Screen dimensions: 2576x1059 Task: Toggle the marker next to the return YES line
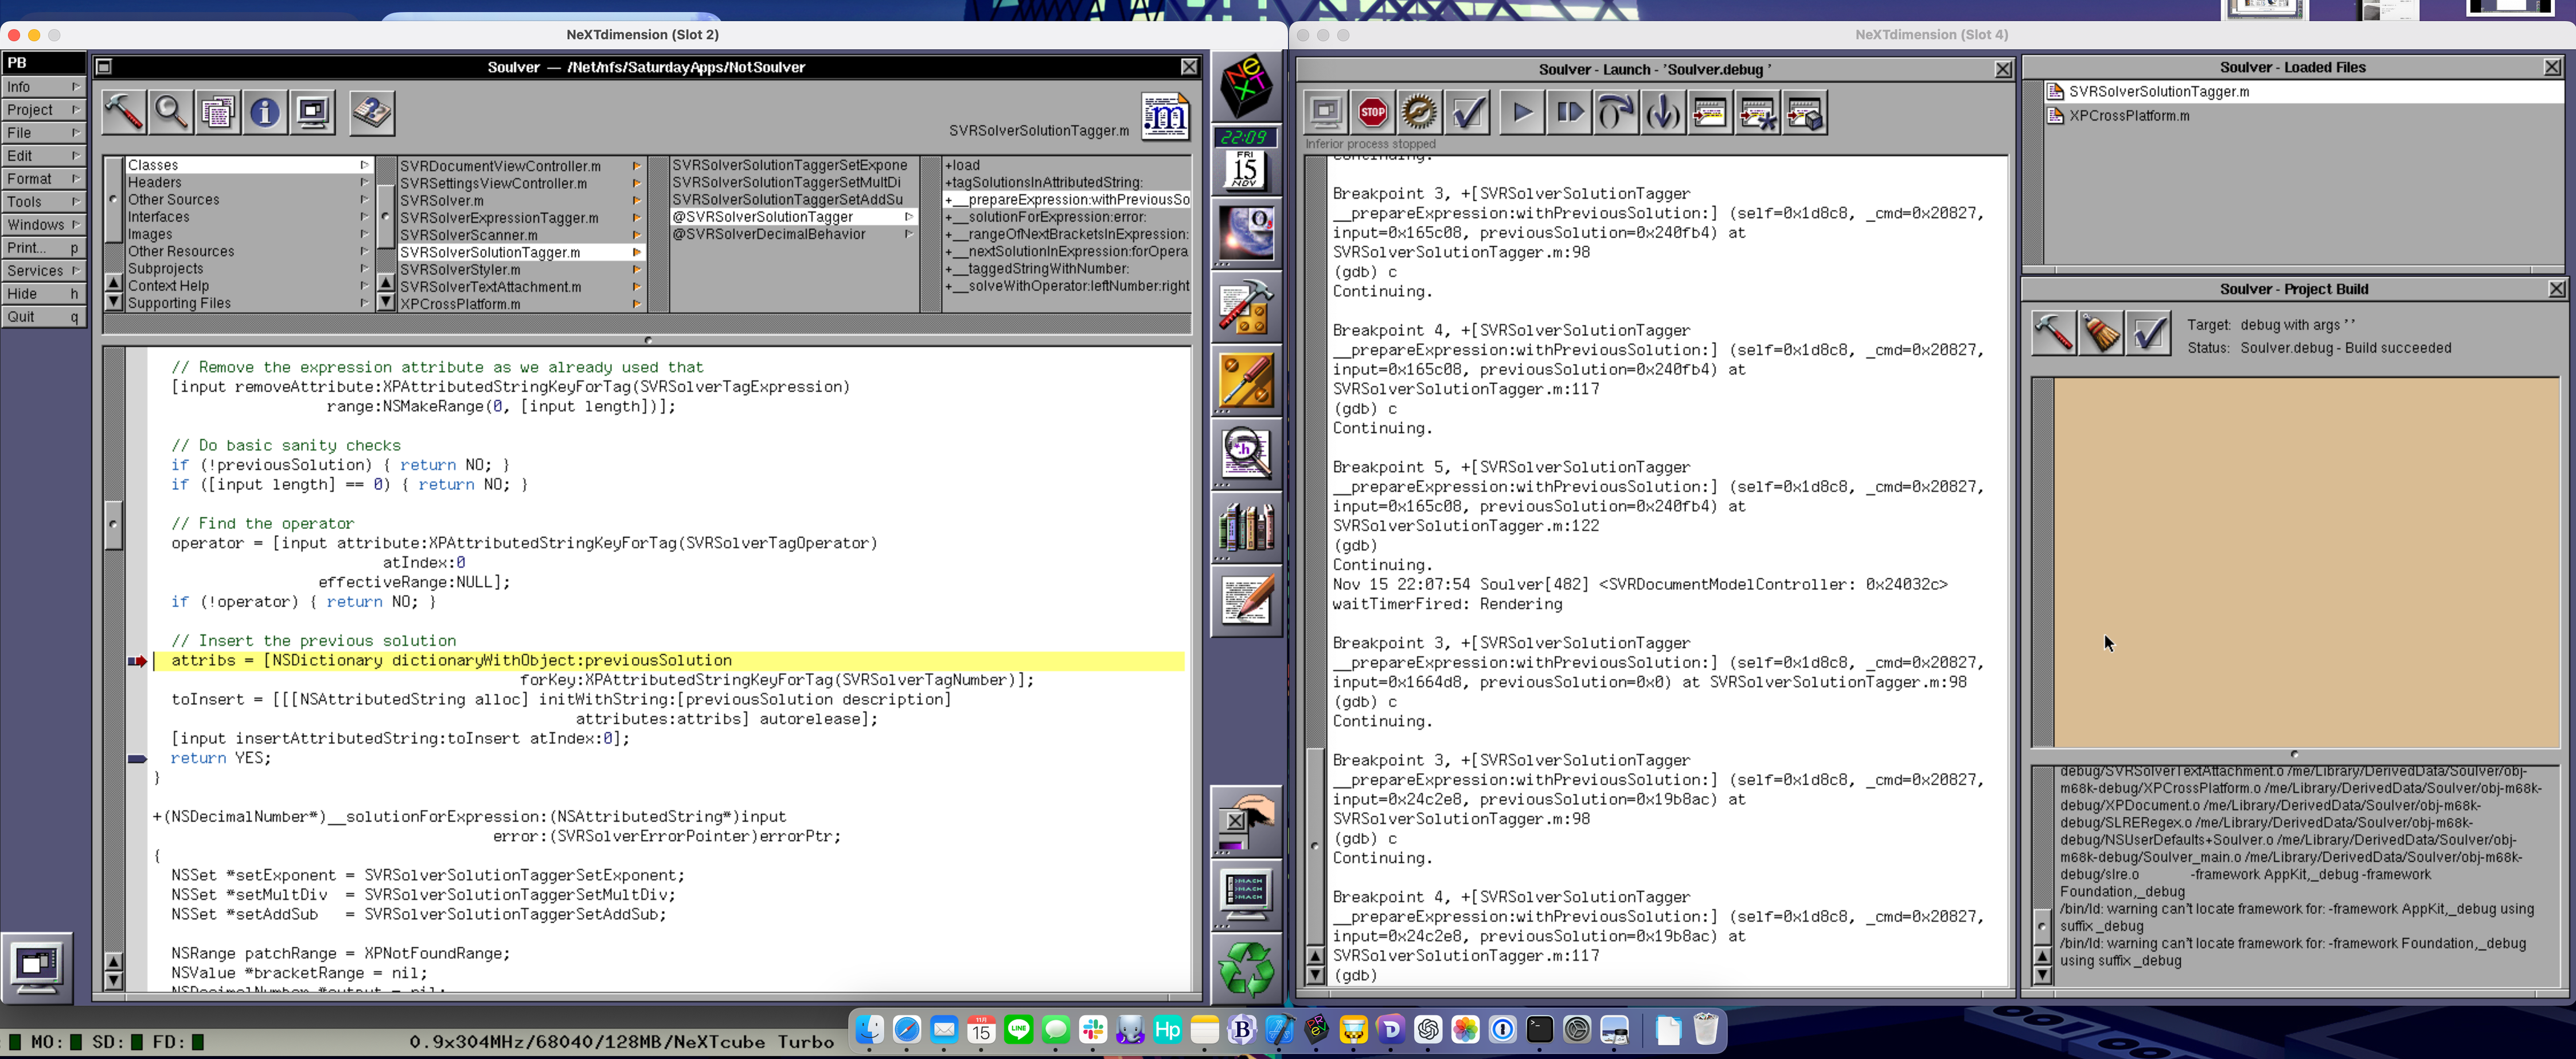point(137,758)
